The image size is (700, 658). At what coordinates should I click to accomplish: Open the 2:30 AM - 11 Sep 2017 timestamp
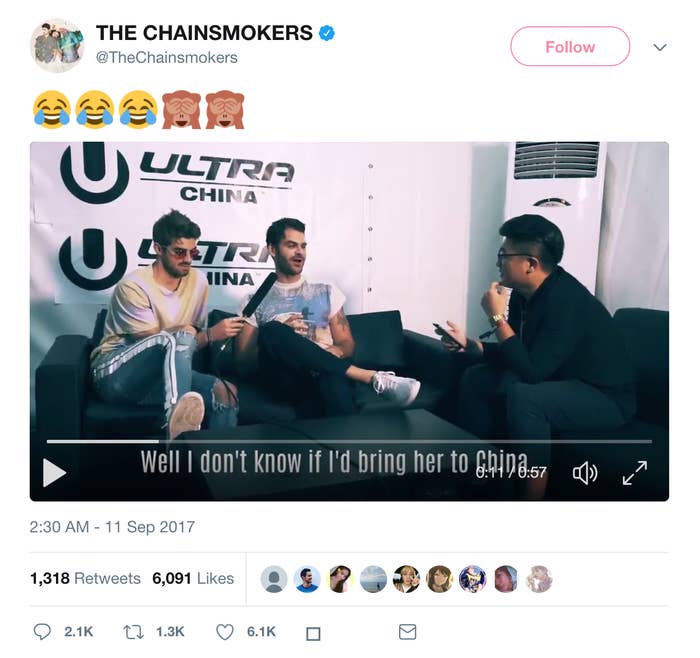coord(112,527)
